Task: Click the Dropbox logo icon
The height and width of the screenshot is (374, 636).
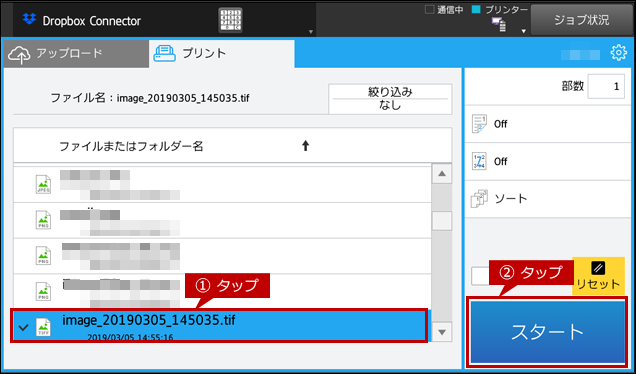Action: 29,19
